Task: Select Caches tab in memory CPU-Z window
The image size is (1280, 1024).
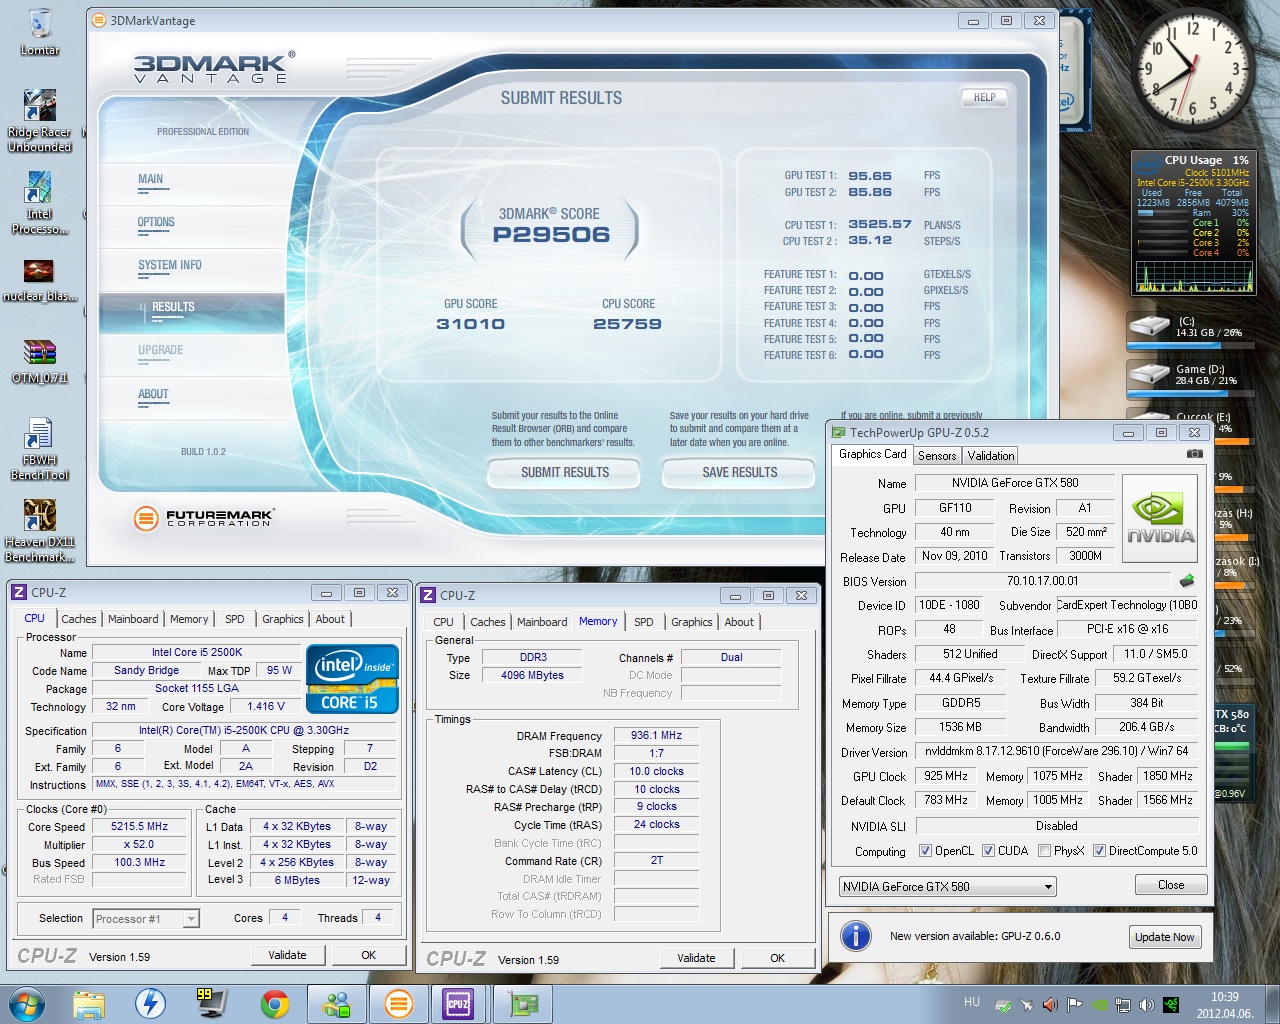Action: point(488,622)
